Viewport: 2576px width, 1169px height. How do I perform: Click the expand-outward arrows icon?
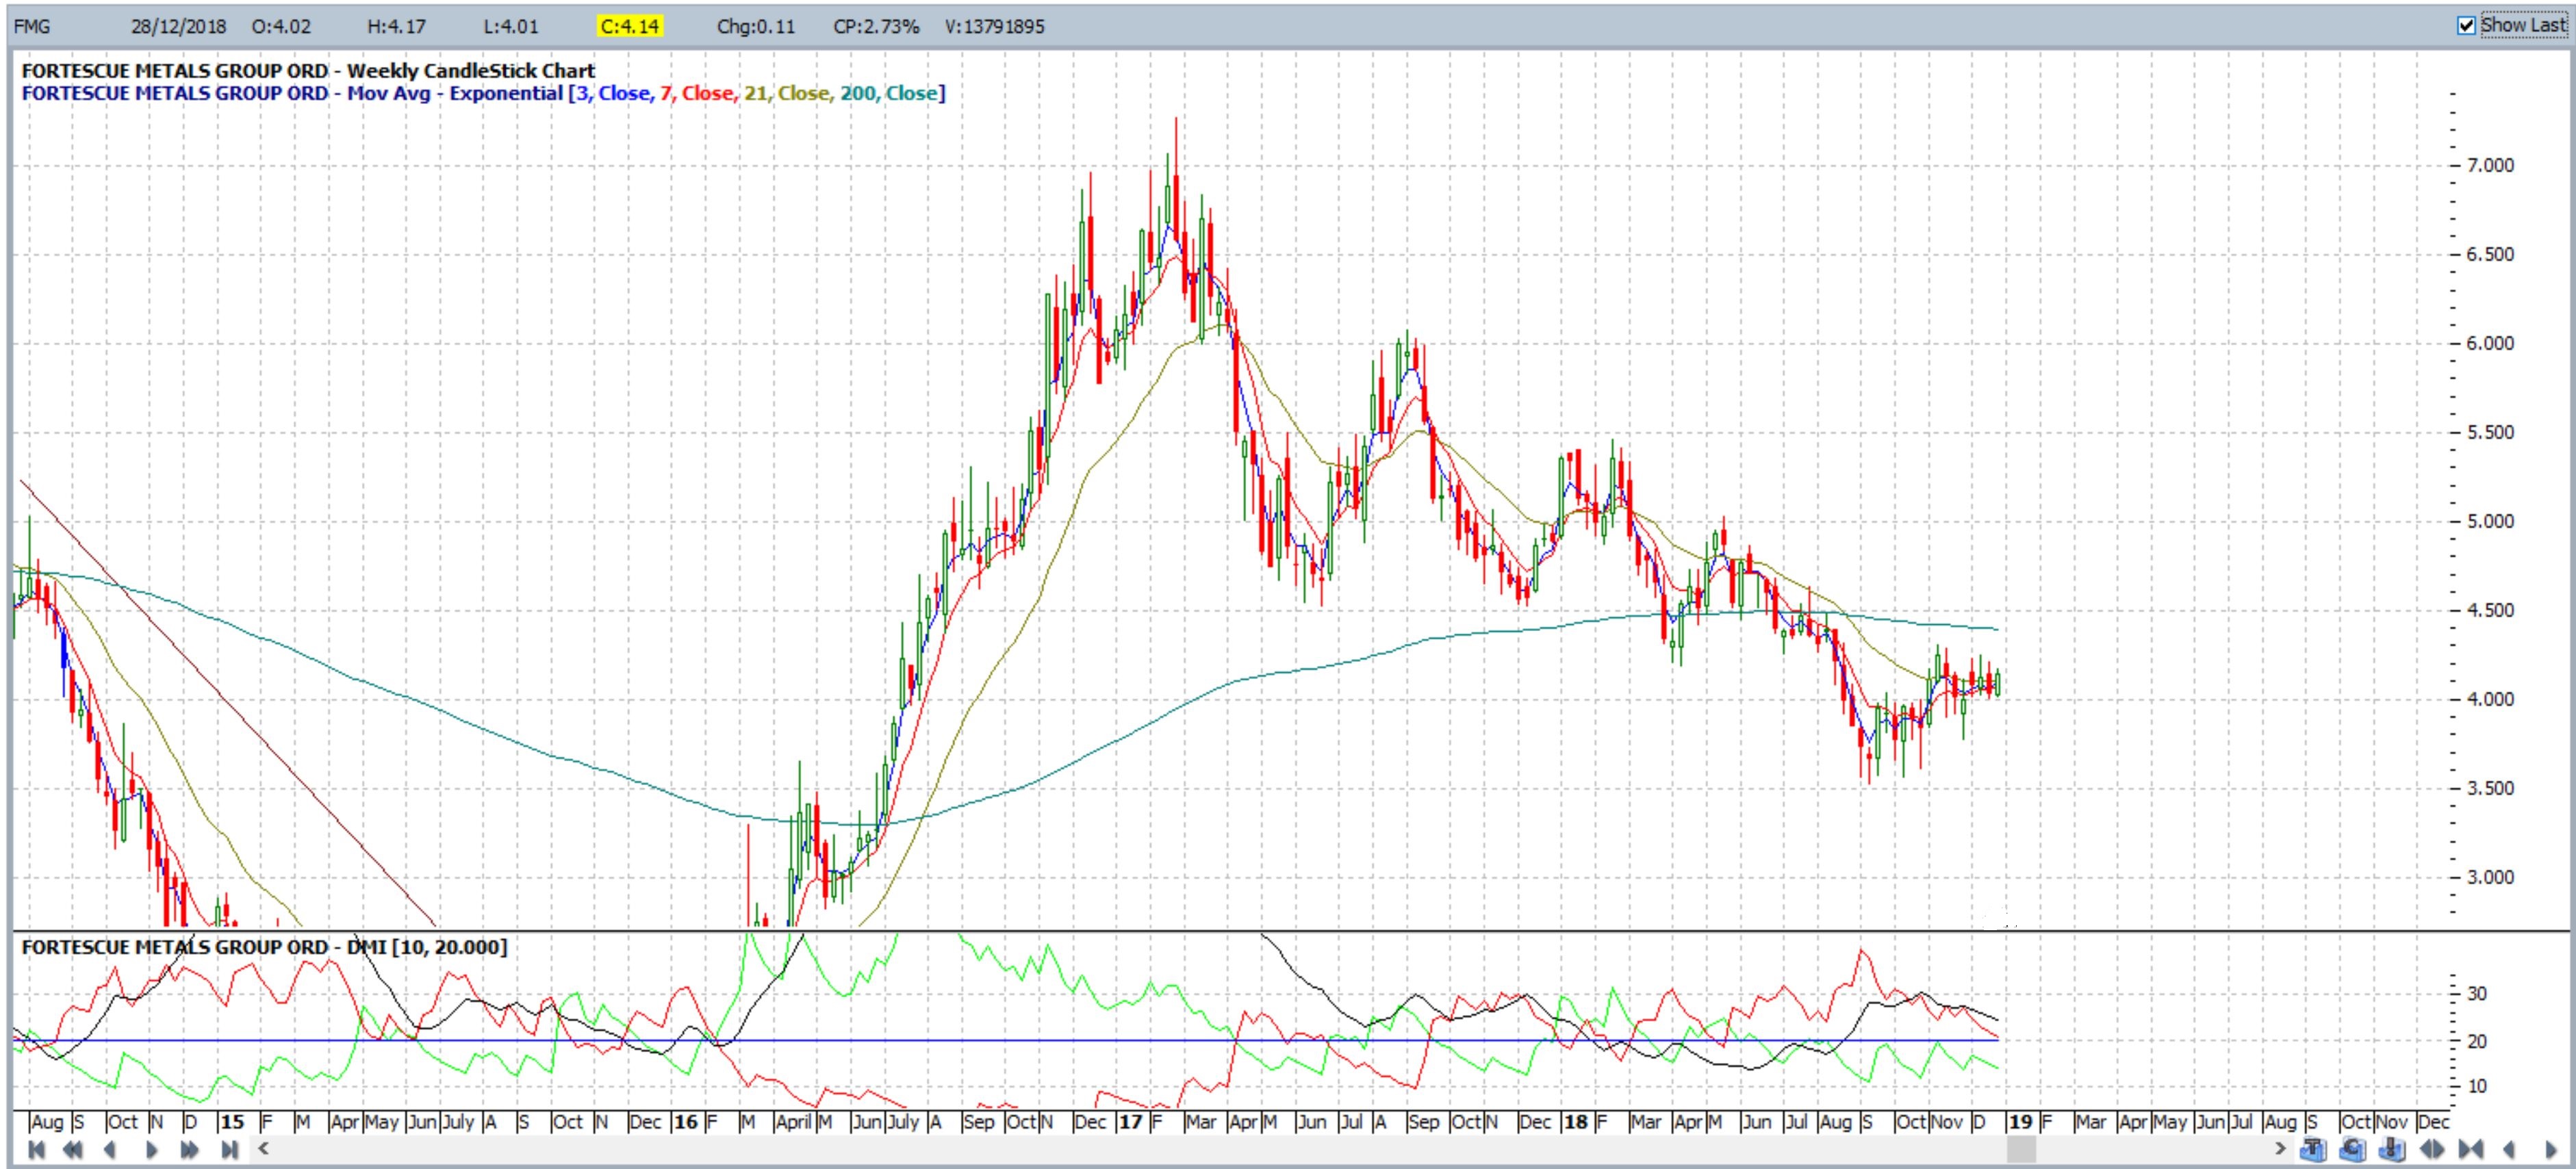(x=2432, y=1149)
